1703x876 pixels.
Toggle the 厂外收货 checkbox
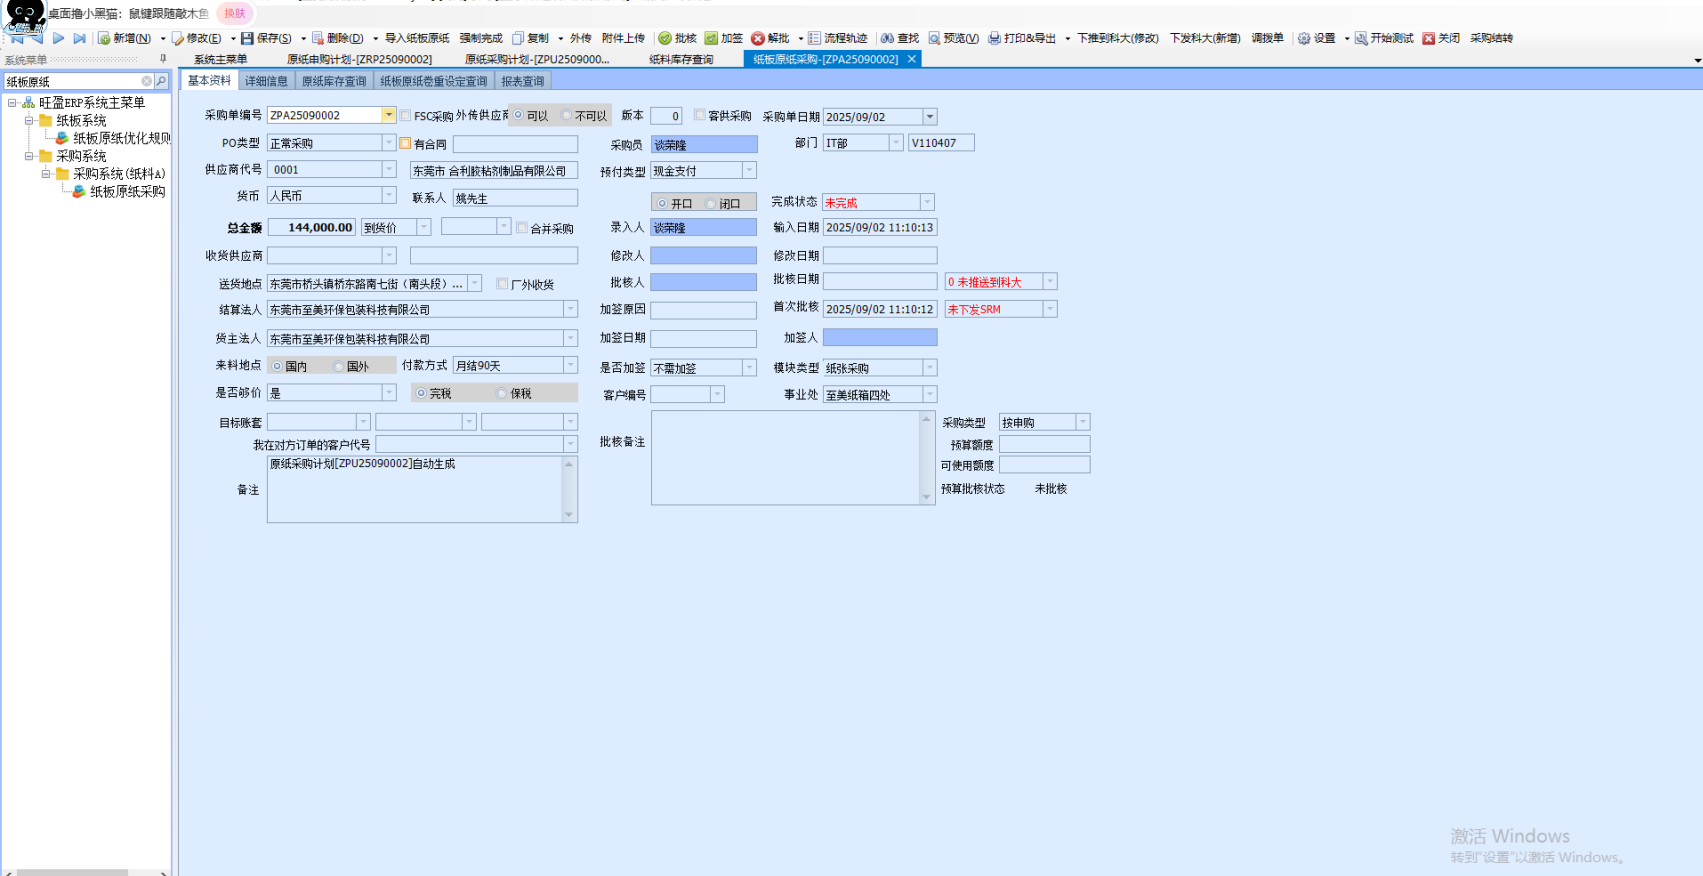pos(502,284)
